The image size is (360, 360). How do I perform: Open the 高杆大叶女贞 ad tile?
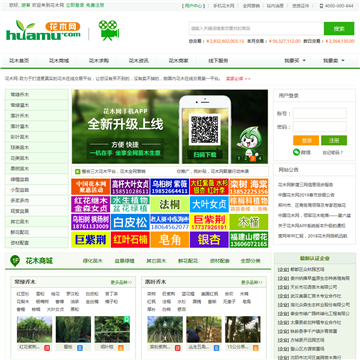click(x=130, y=187)
